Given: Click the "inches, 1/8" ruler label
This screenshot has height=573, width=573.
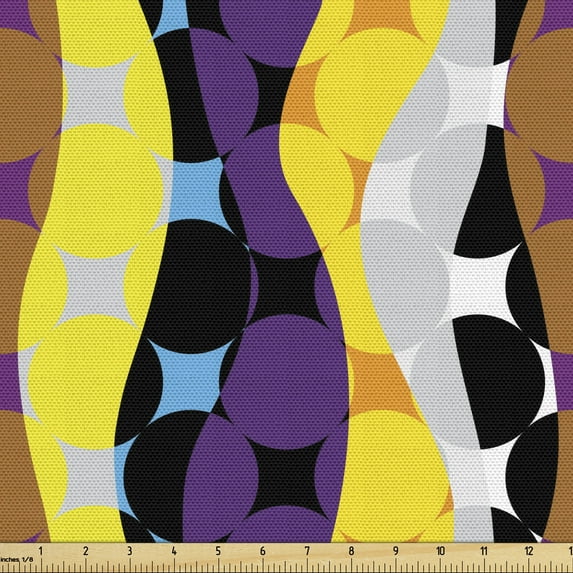Looking at the screenshot, I should (16, 559).
